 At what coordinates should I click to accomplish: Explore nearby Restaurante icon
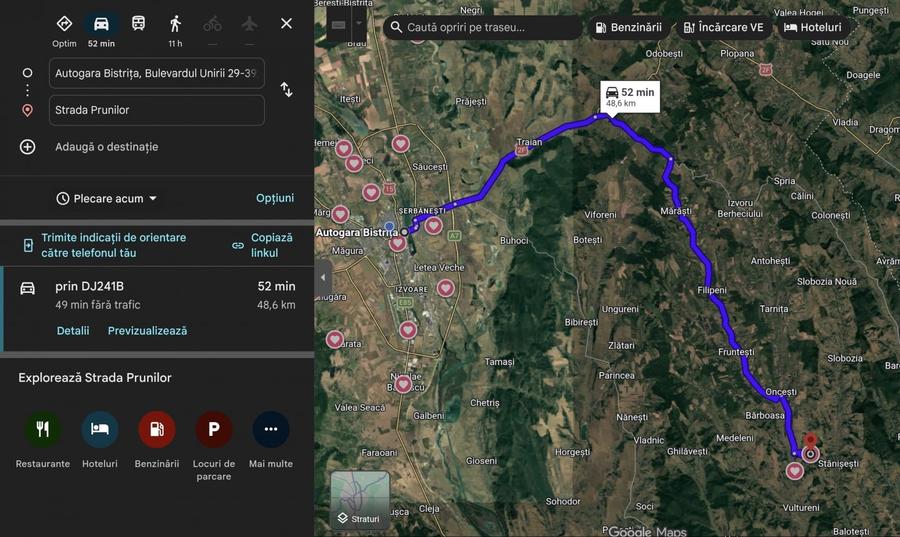click(x=42, y=429)
